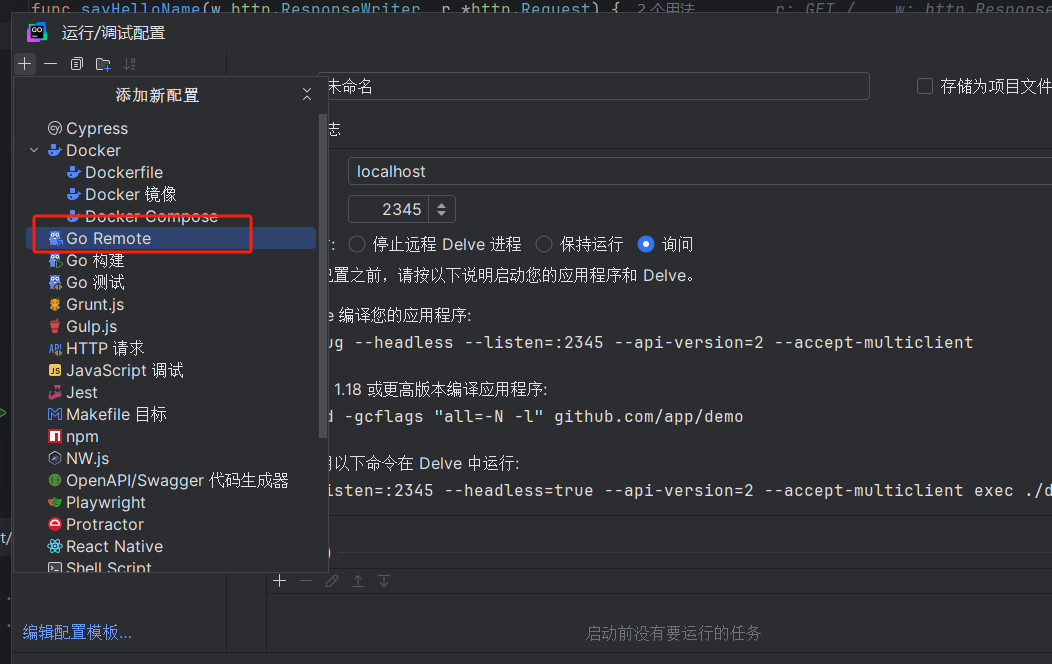Click the Makefile M icon

55,414
